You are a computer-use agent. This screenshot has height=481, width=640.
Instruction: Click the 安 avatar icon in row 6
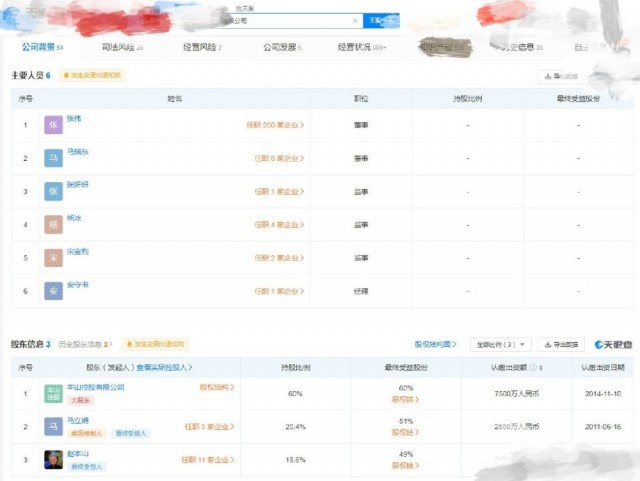(x=53, y=291)
